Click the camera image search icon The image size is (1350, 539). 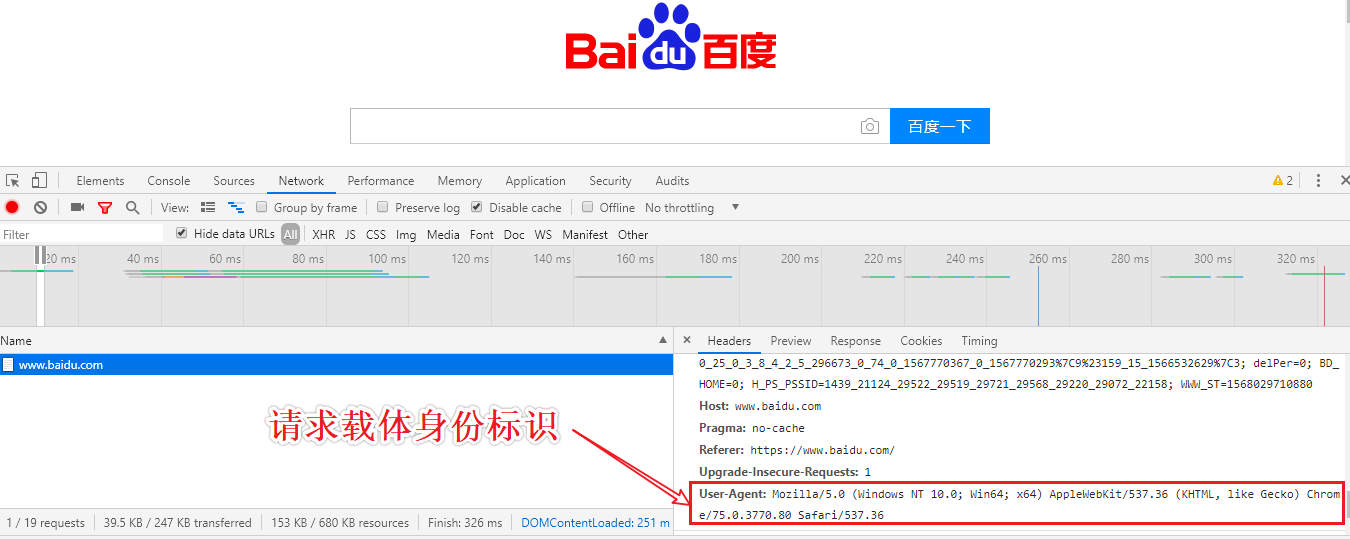point(870,127)
